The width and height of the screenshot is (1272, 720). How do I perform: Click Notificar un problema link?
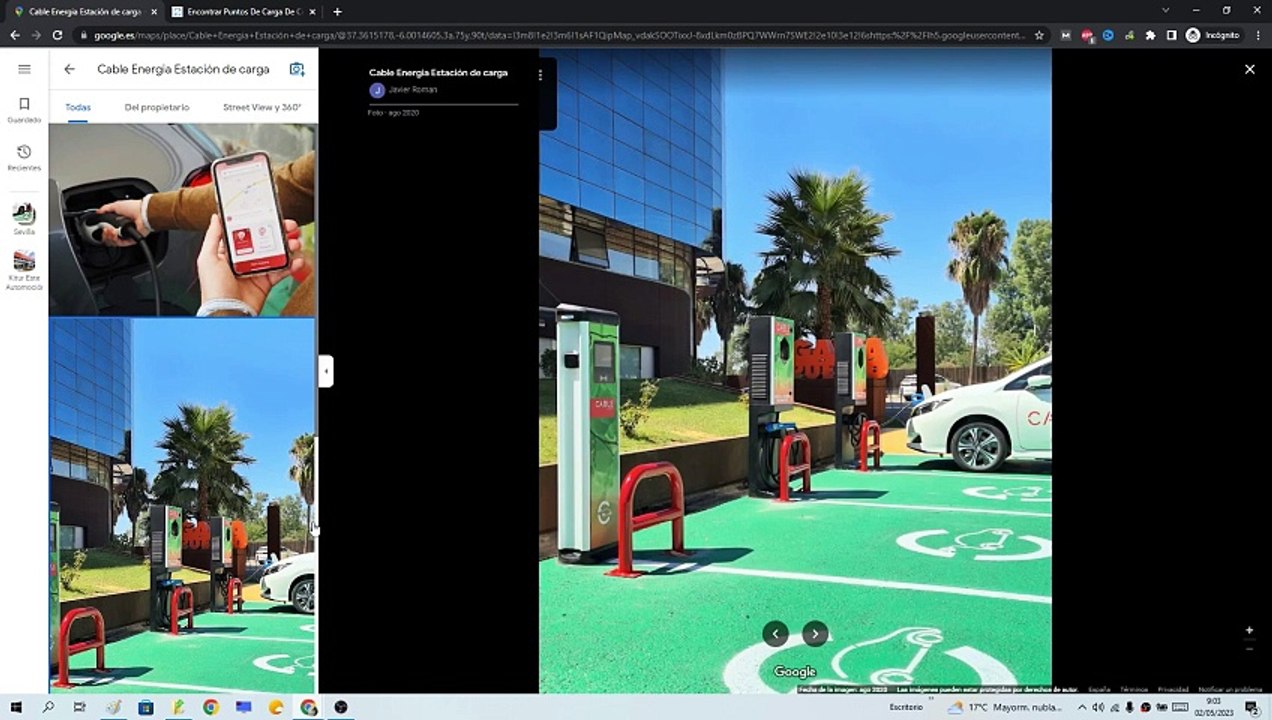pyautogui.click(x=1229, y=689)
